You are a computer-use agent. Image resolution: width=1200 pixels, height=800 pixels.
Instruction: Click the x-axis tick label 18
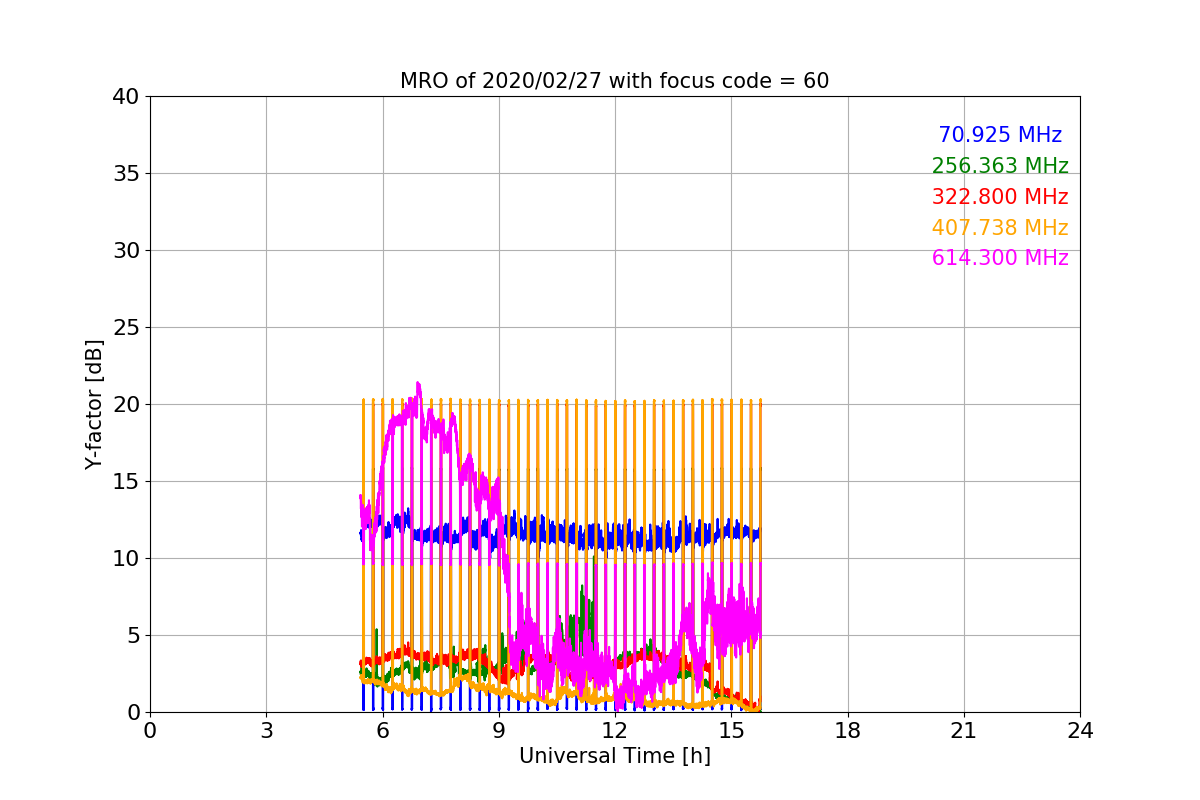847,730
